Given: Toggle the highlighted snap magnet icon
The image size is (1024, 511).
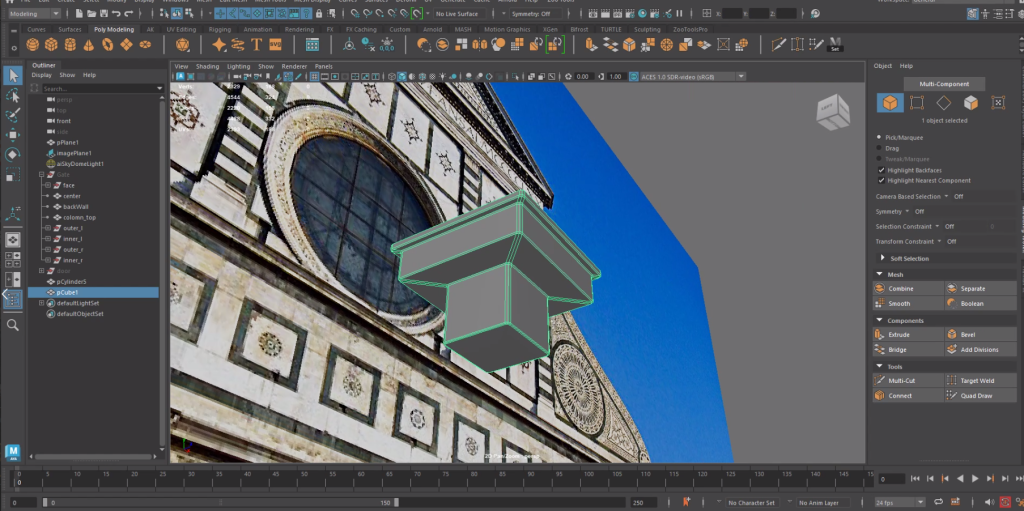Looking at the screenshot, I should [x=416, y=14].
